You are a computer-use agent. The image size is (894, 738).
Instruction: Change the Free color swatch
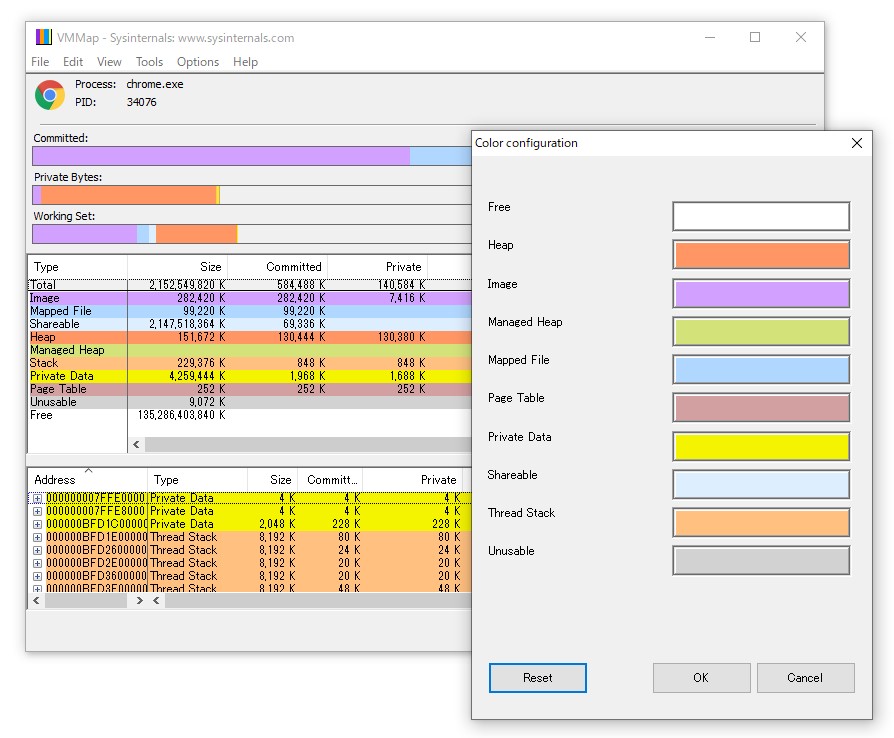[x=760, y=216]
